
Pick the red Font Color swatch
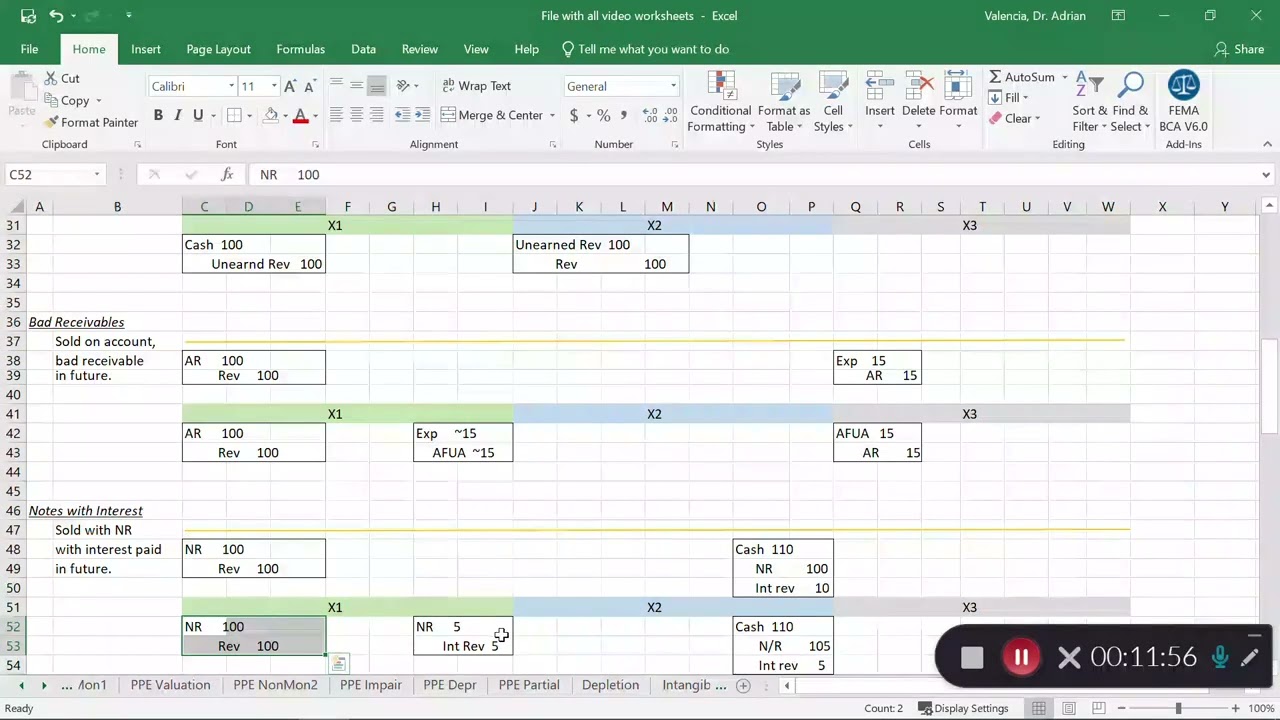pos(300,115)
